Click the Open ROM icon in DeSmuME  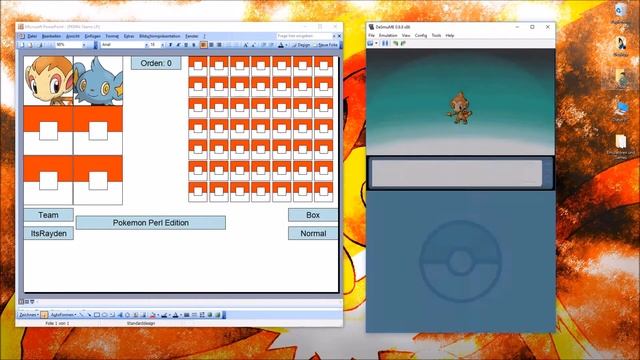[x=371, y=43]
